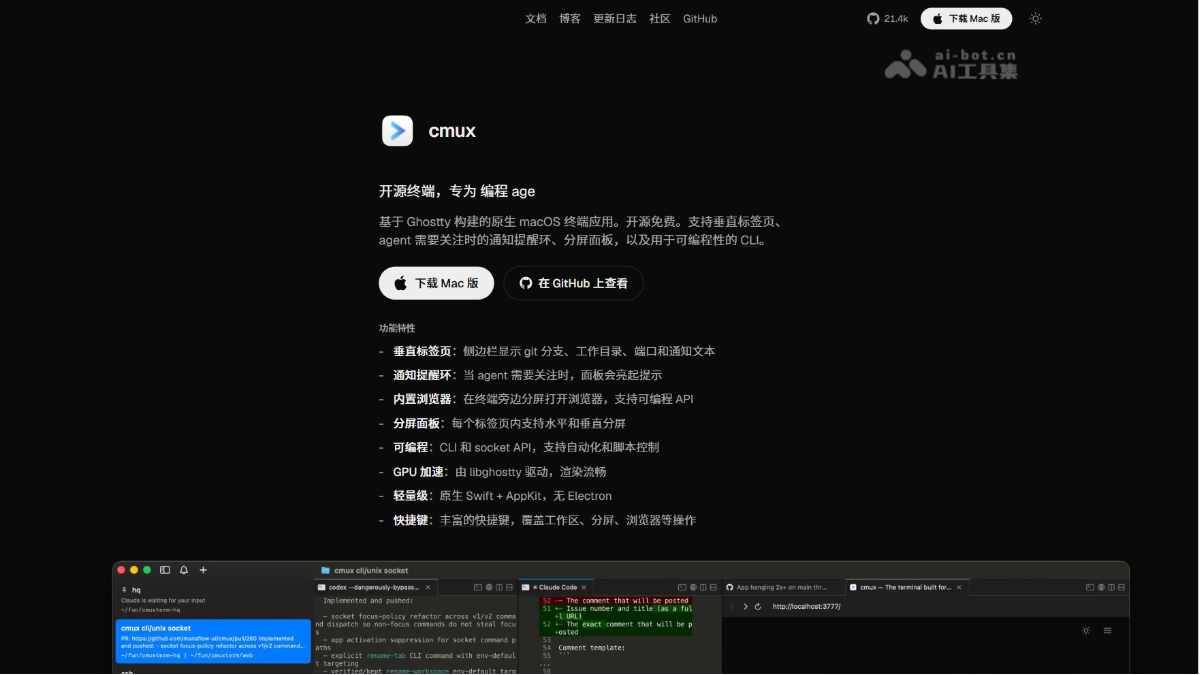The height and width of the screenshot is (675, 1200).
Task: Click the GPU 加速 feature text
Action: 418,472
